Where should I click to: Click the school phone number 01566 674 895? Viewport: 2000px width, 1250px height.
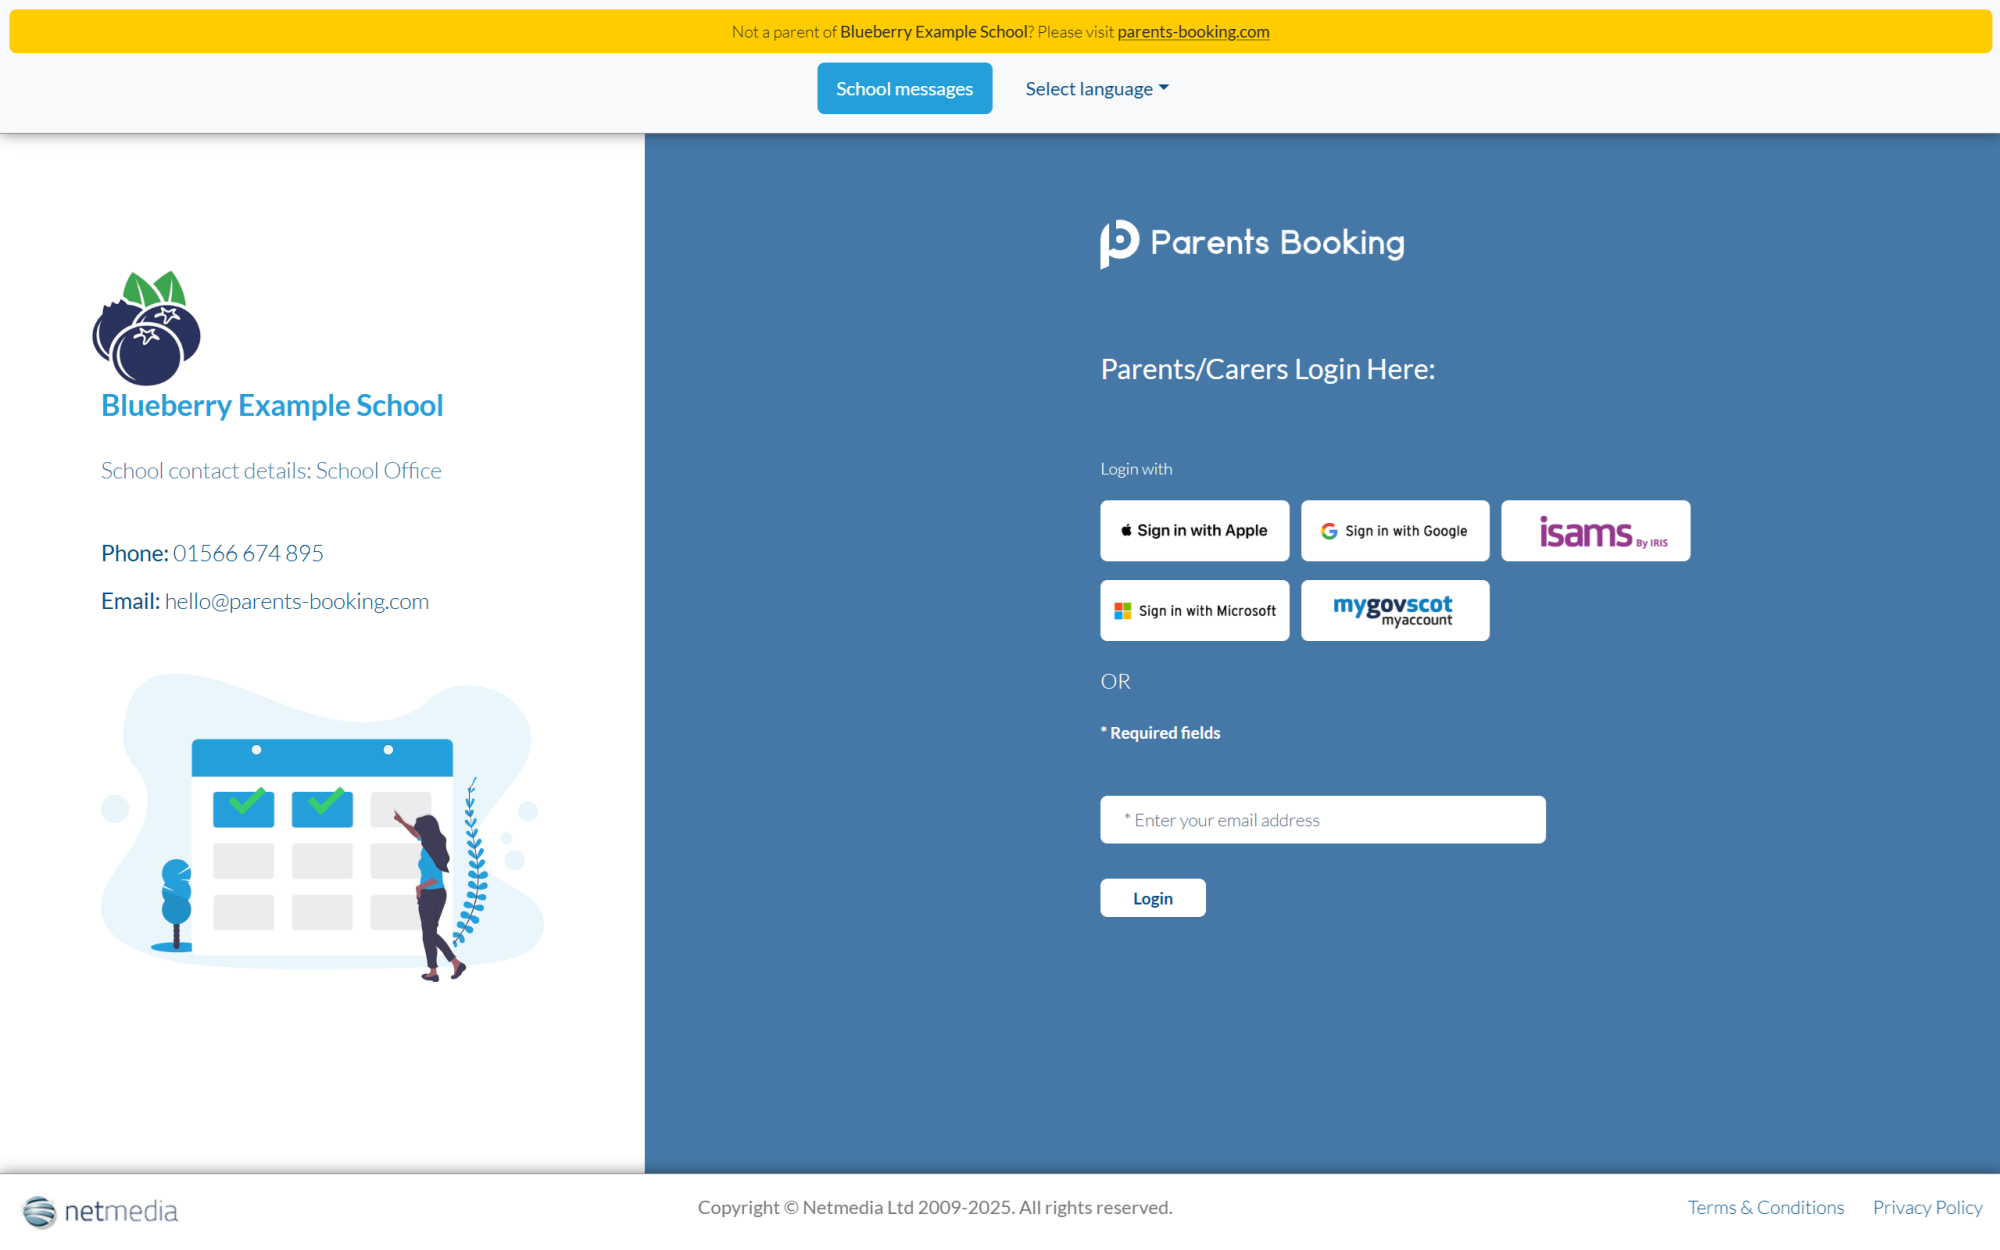pyautogui.click(x=248, y=553)
